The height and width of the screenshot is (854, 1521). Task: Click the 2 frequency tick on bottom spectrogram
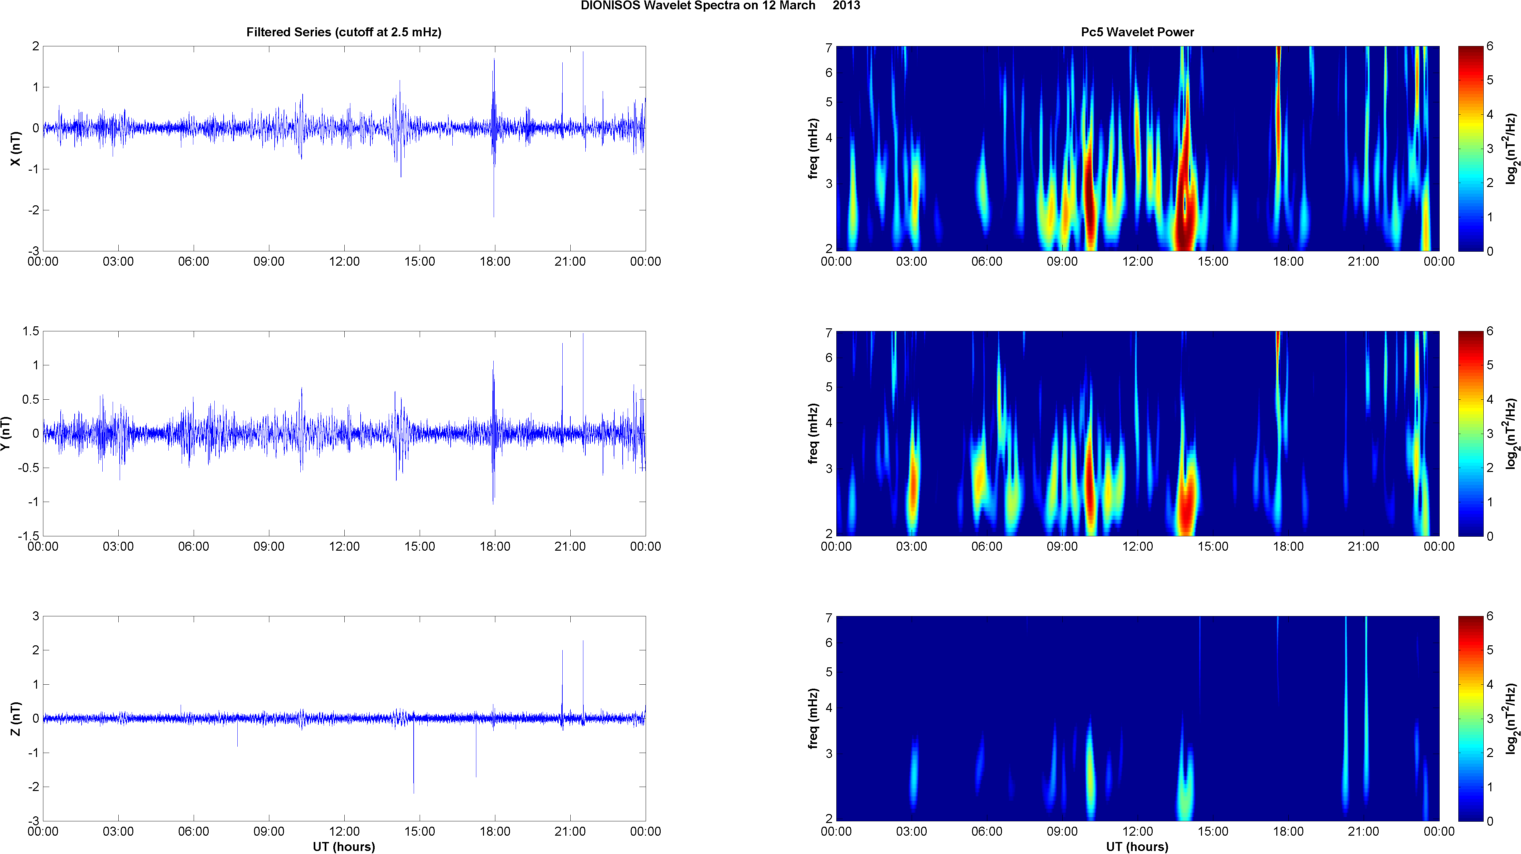pos(829,820)
